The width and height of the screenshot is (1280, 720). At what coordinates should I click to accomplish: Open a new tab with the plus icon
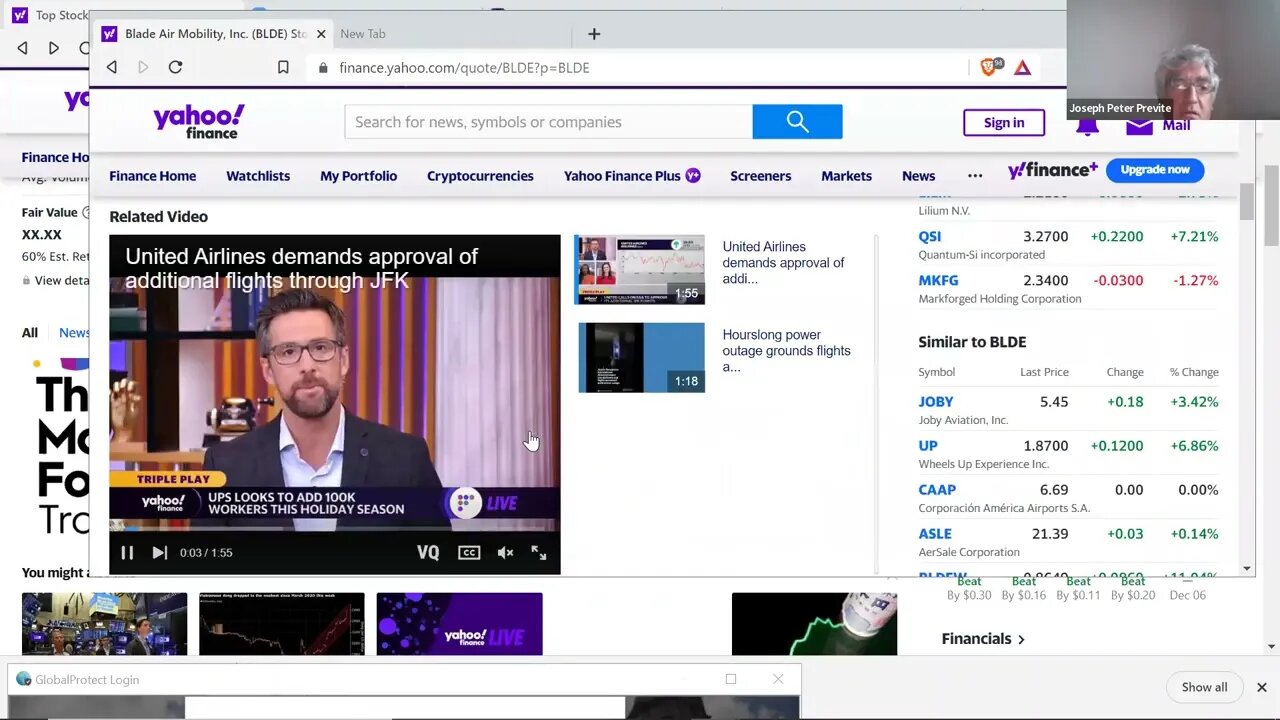(x=594, y=34)
